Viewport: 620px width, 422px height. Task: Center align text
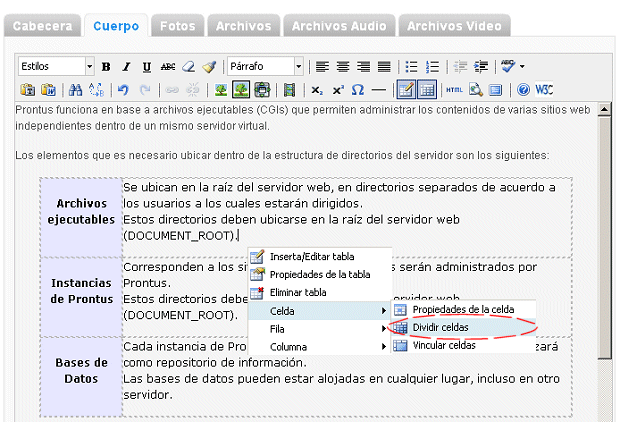point(343,67)
